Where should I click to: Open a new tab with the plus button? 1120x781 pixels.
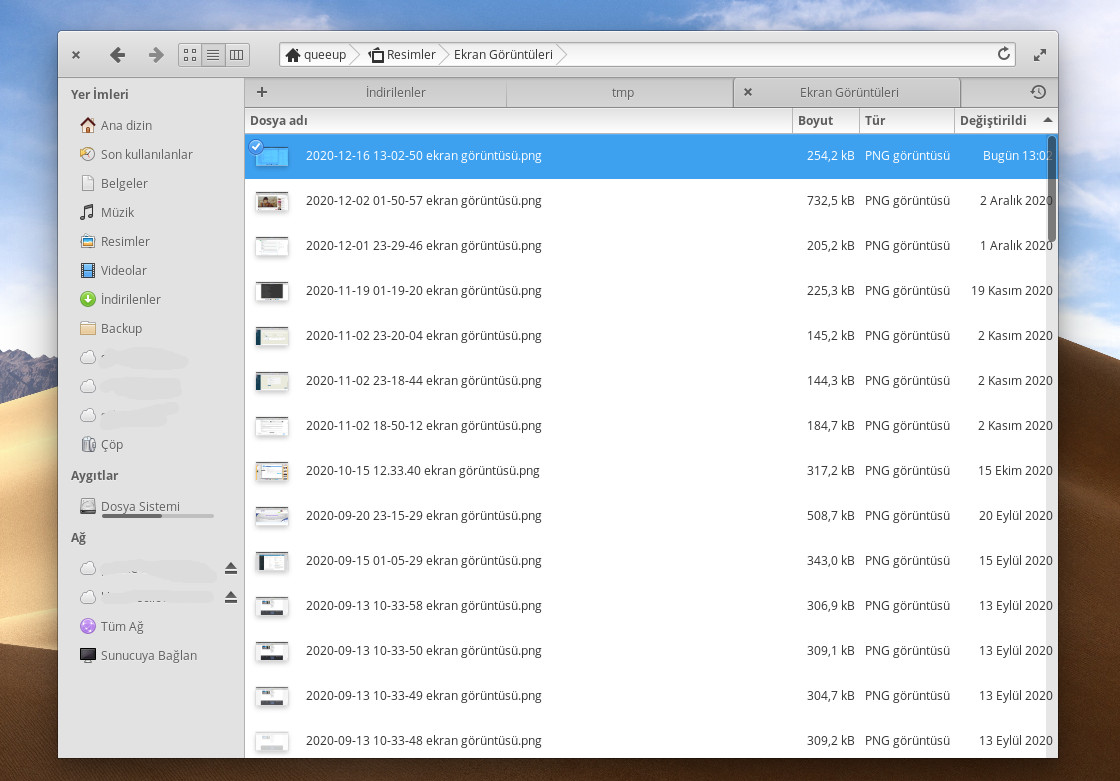click(x=261, y=92)
